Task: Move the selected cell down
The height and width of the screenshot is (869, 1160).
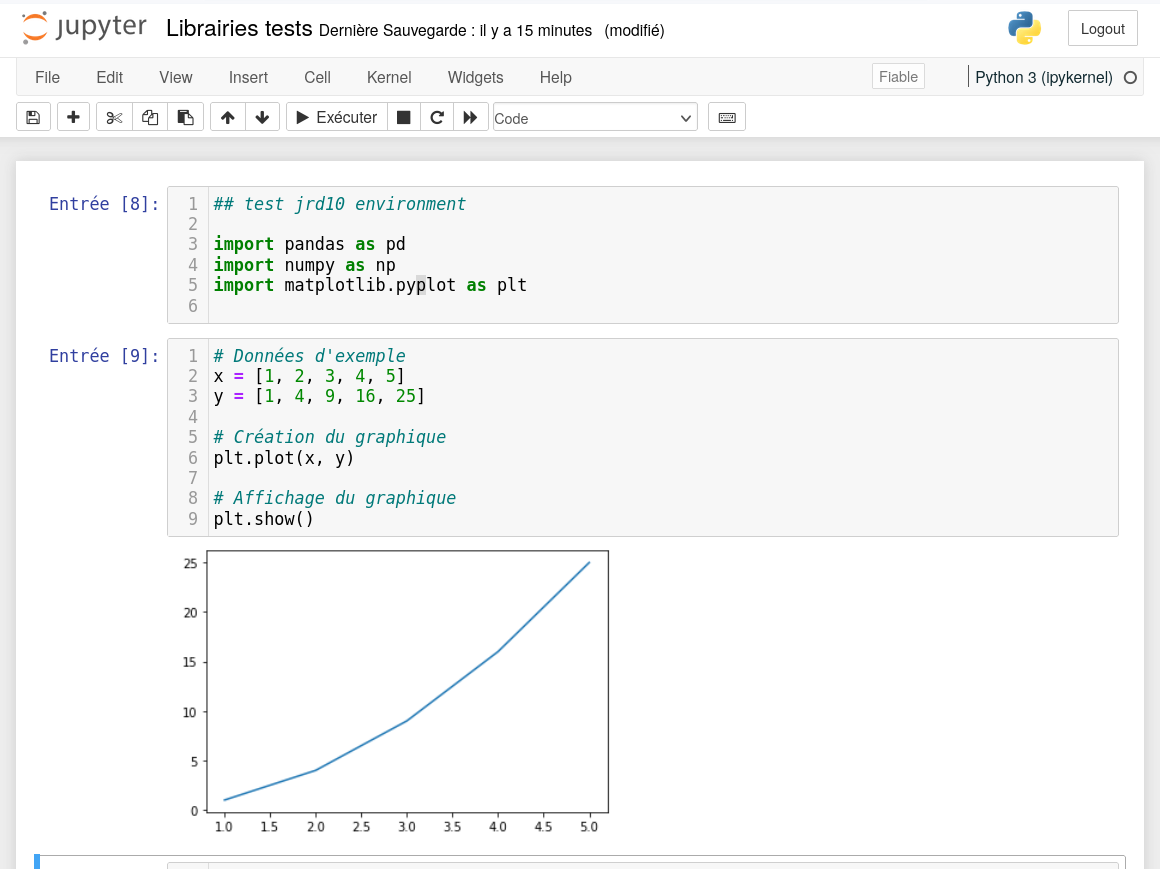Action: (x=263, y=118)
